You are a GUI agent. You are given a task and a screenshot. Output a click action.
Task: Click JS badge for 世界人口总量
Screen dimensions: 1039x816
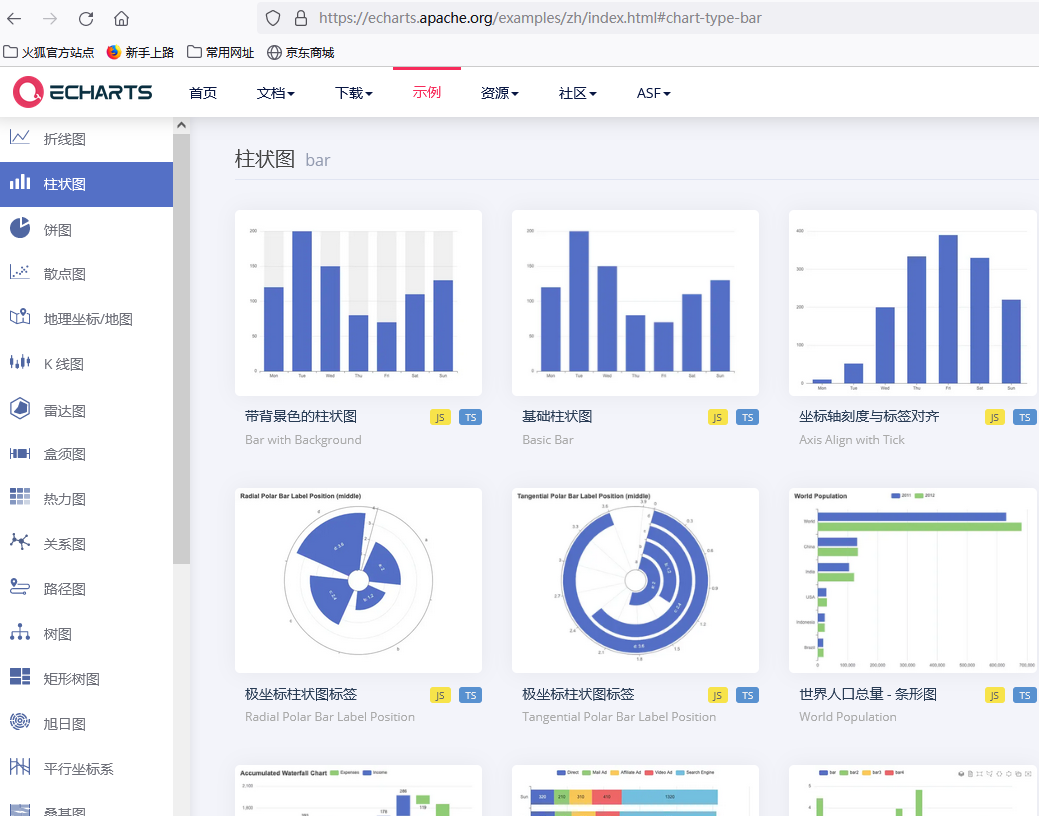tap(995, 695)
